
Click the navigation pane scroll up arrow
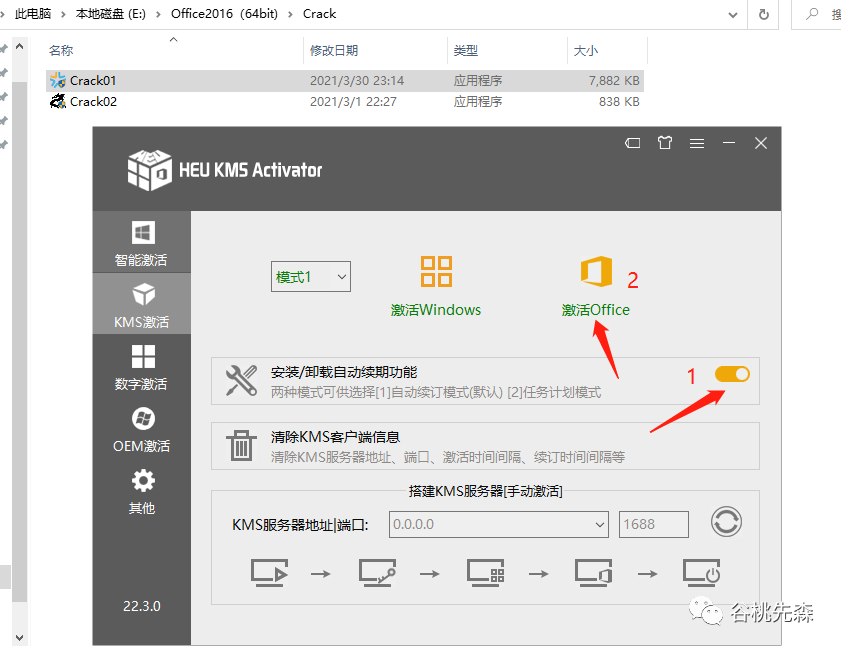point(19,47)
